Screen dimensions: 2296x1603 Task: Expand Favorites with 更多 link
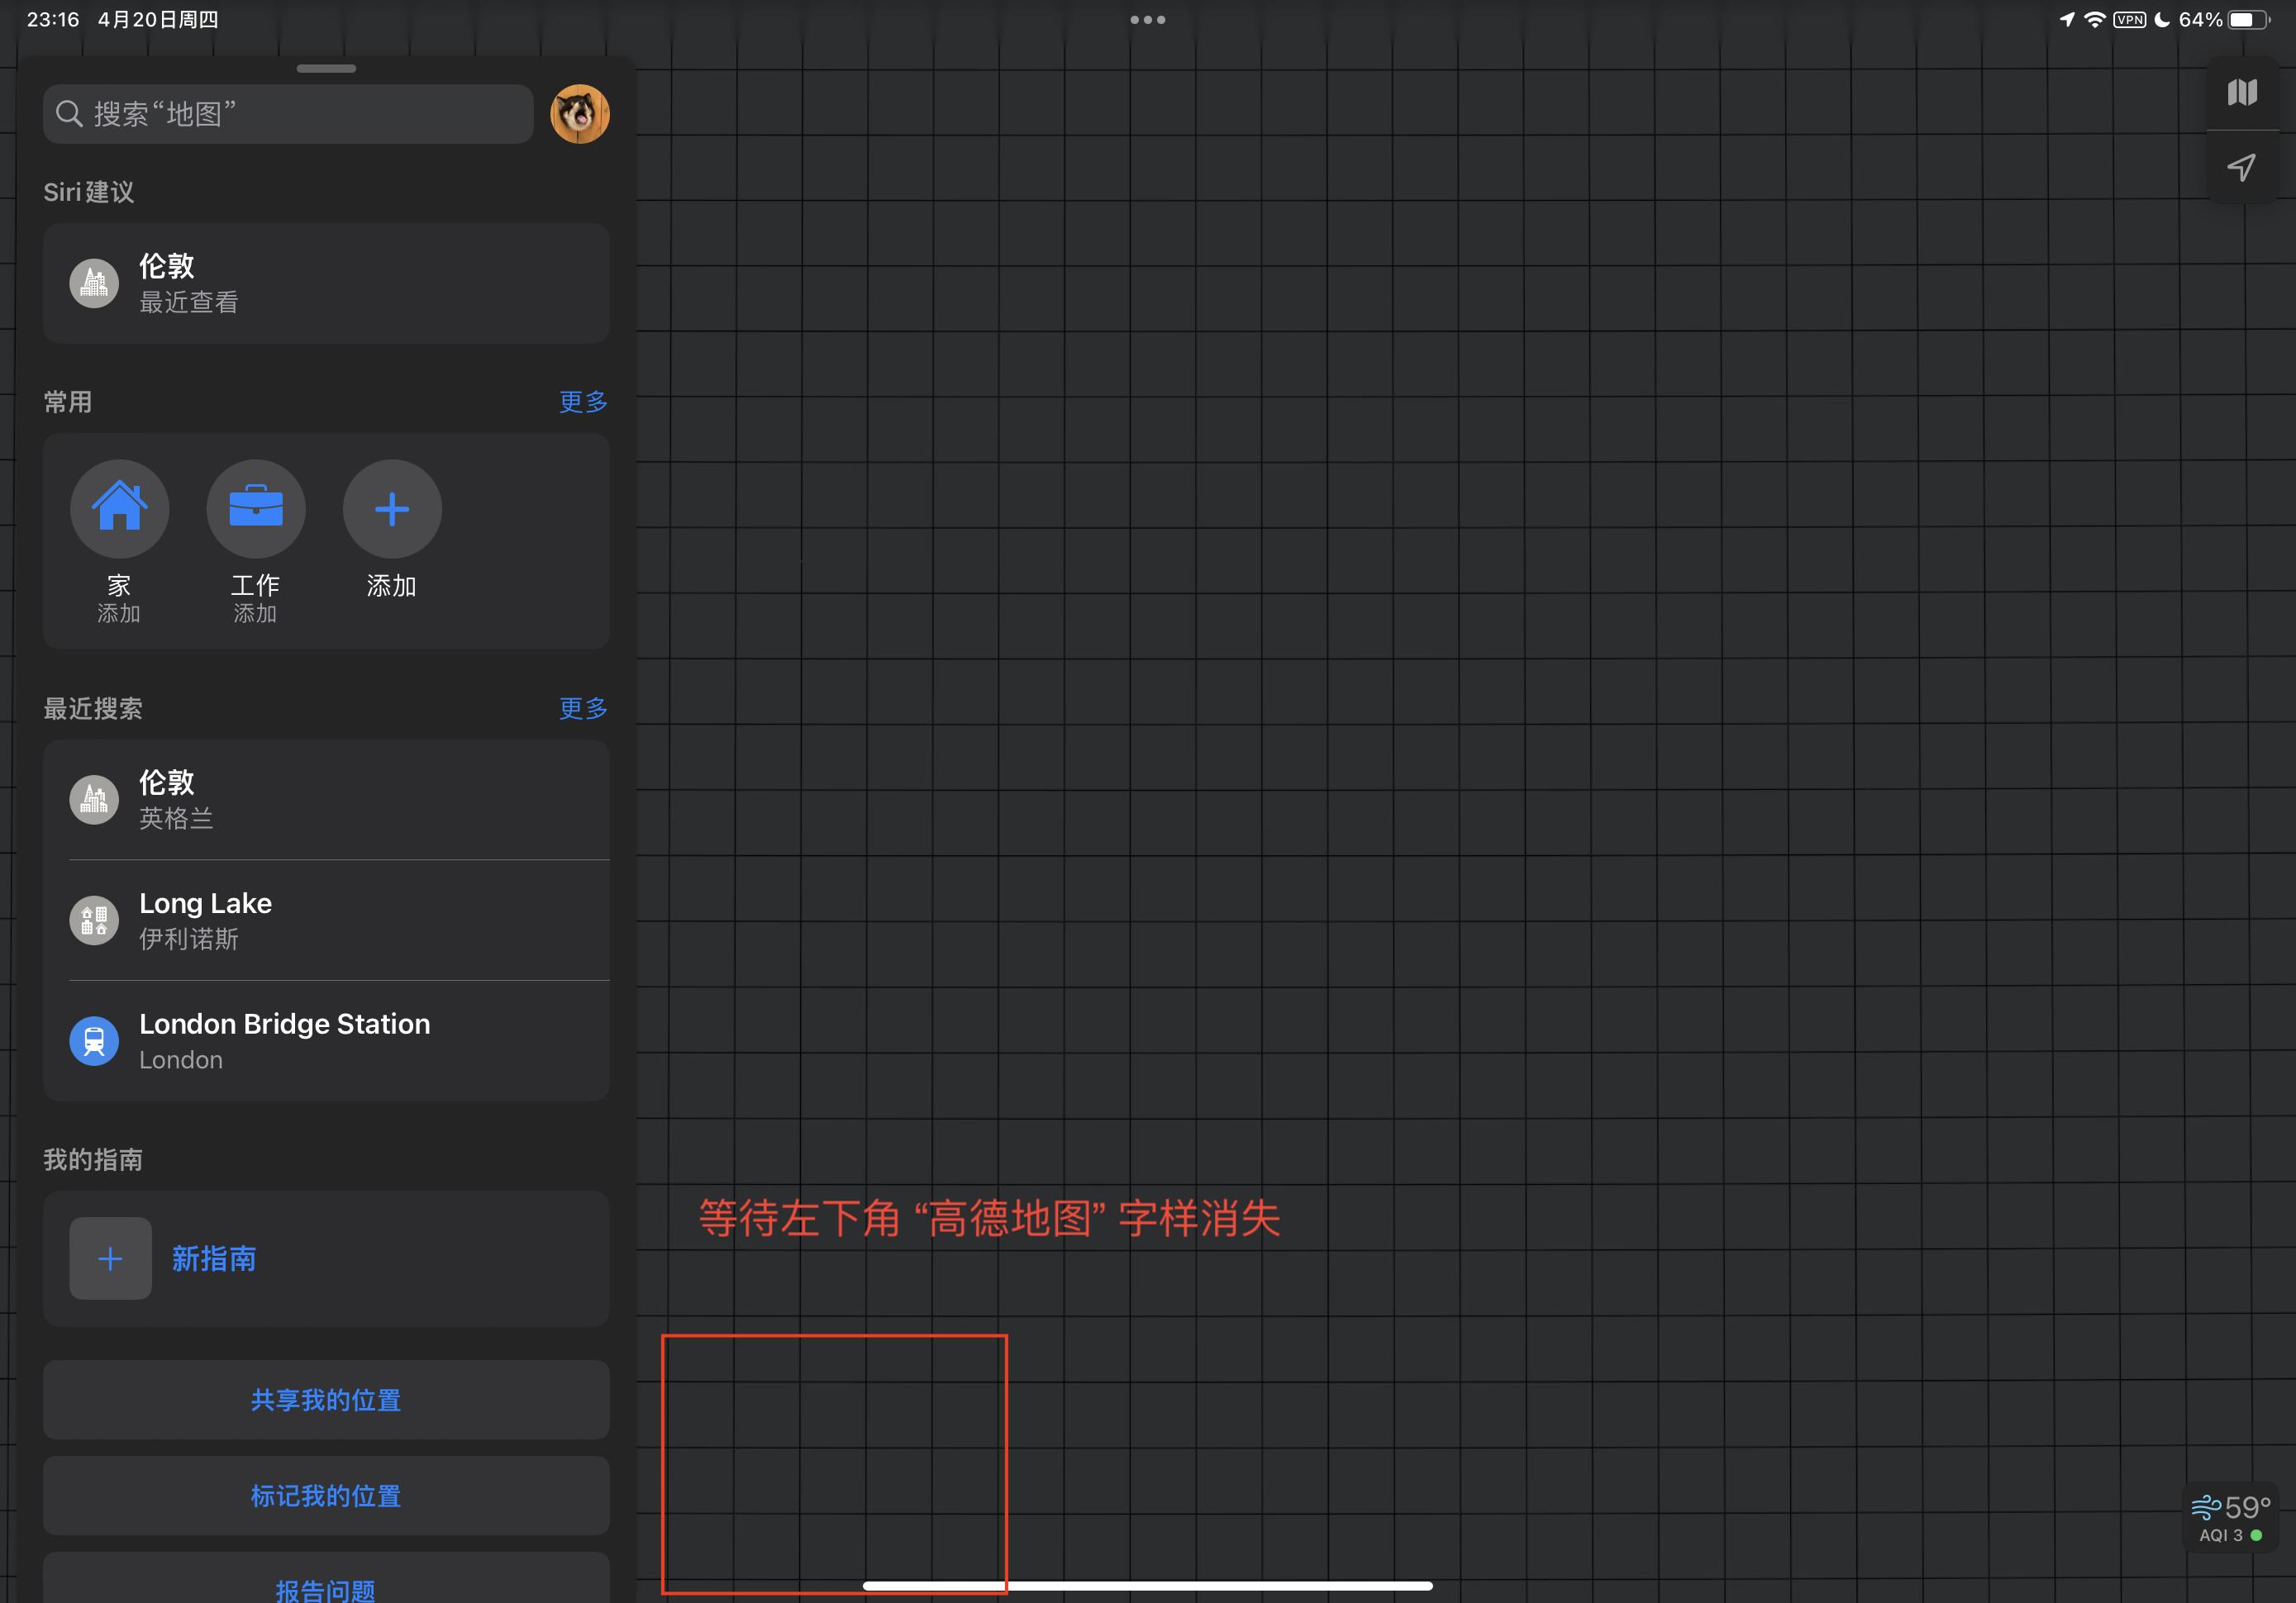[x=583, y=402]
